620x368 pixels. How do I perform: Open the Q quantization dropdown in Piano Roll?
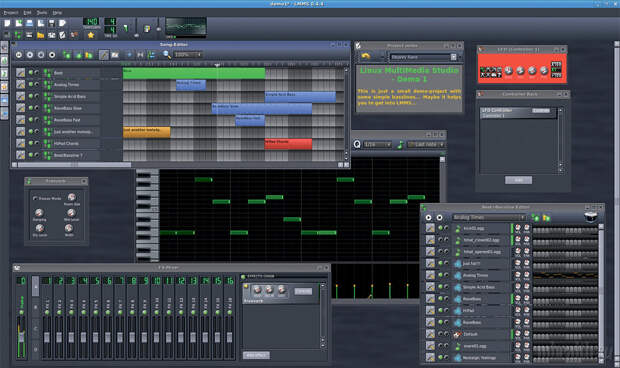tap(378, 144)
